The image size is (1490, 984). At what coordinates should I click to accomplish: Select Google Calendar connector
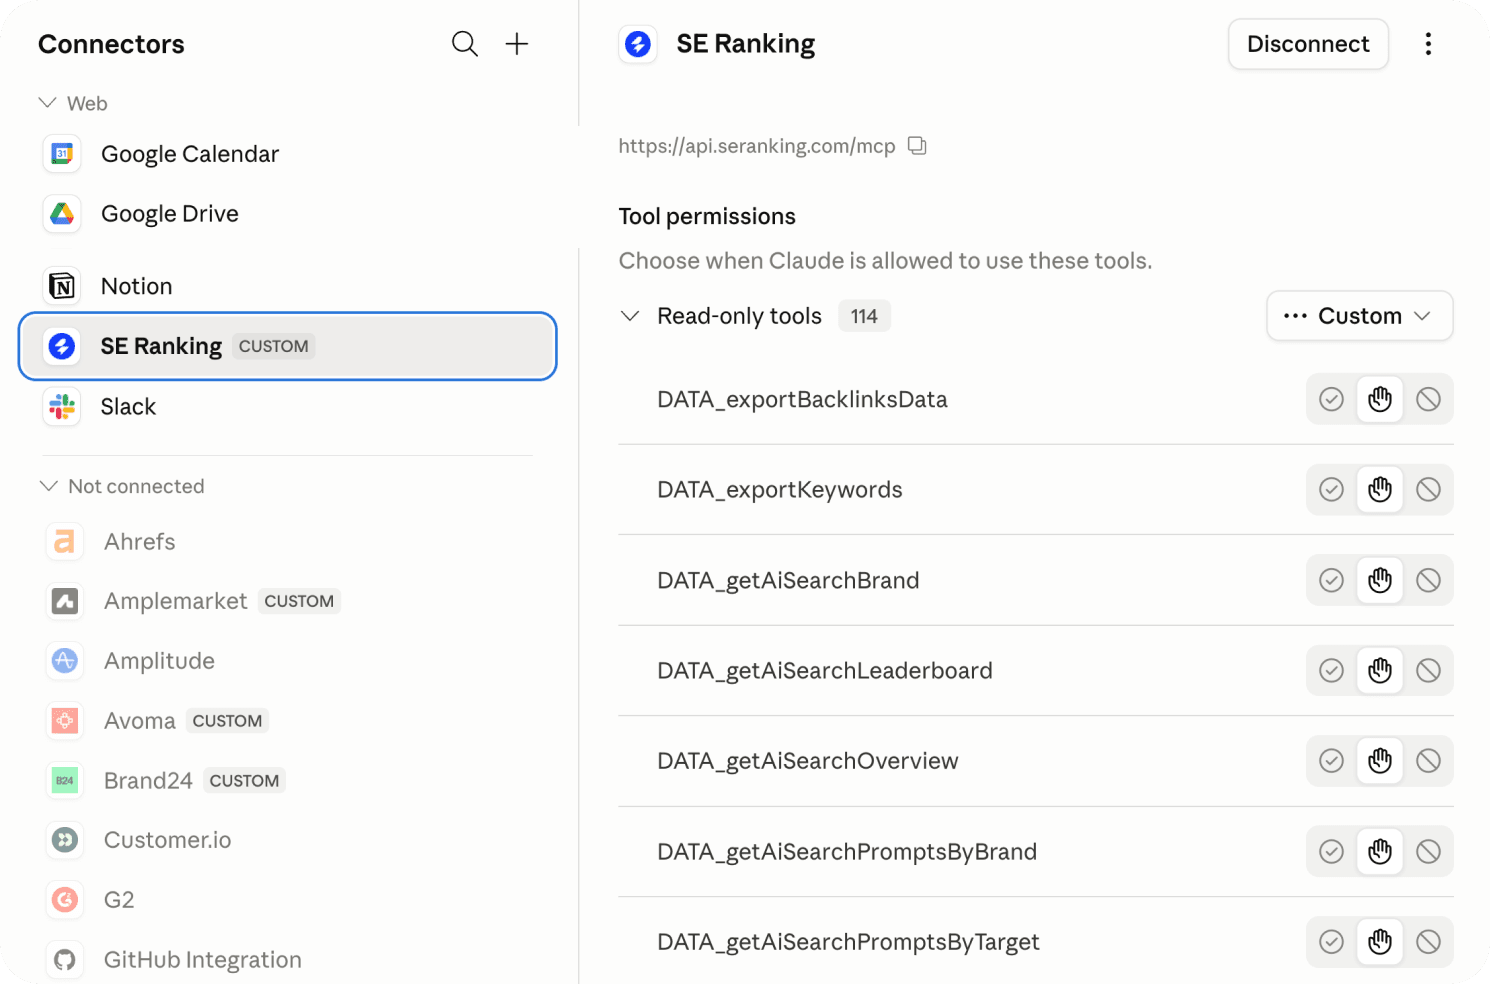[x=287, y=154]
